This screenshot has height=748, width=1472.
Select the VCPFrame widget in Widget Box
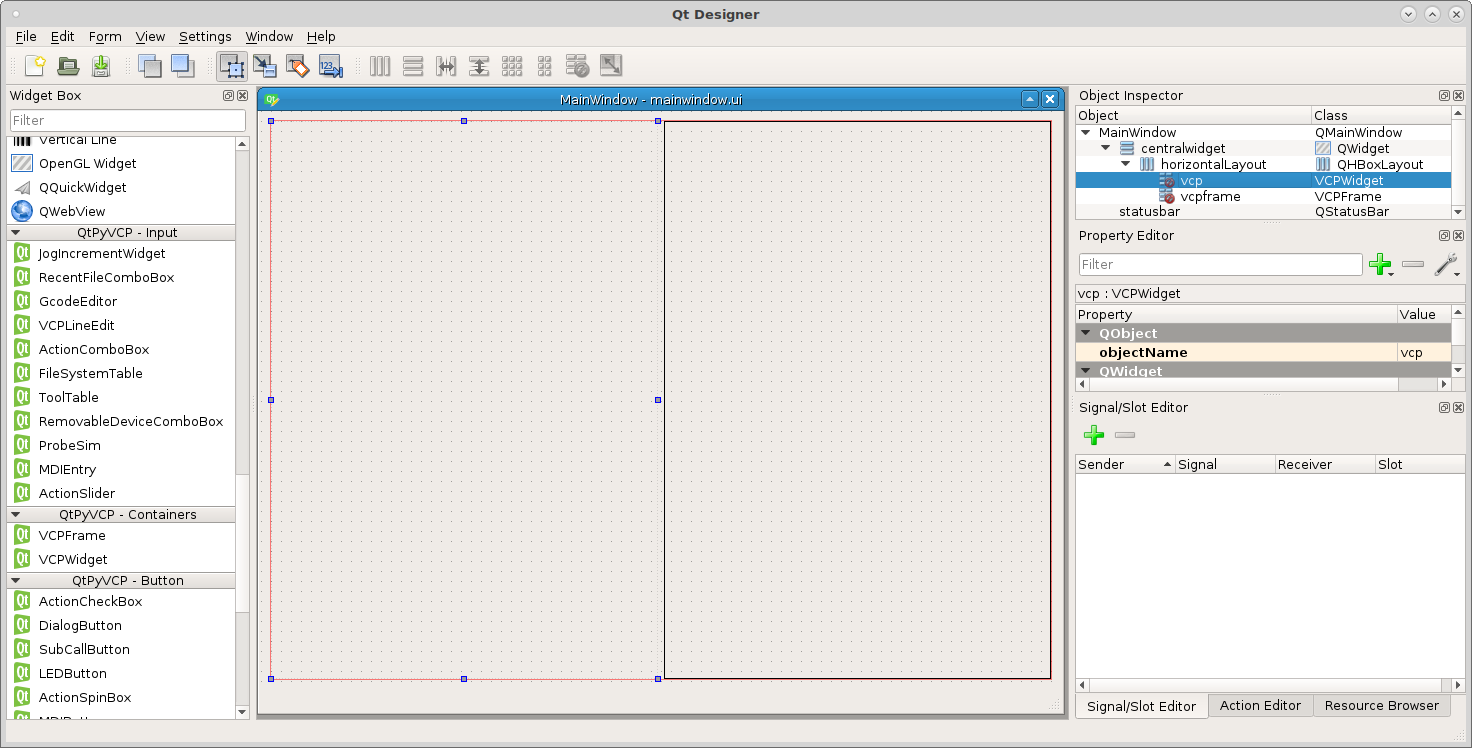(72, 535)
